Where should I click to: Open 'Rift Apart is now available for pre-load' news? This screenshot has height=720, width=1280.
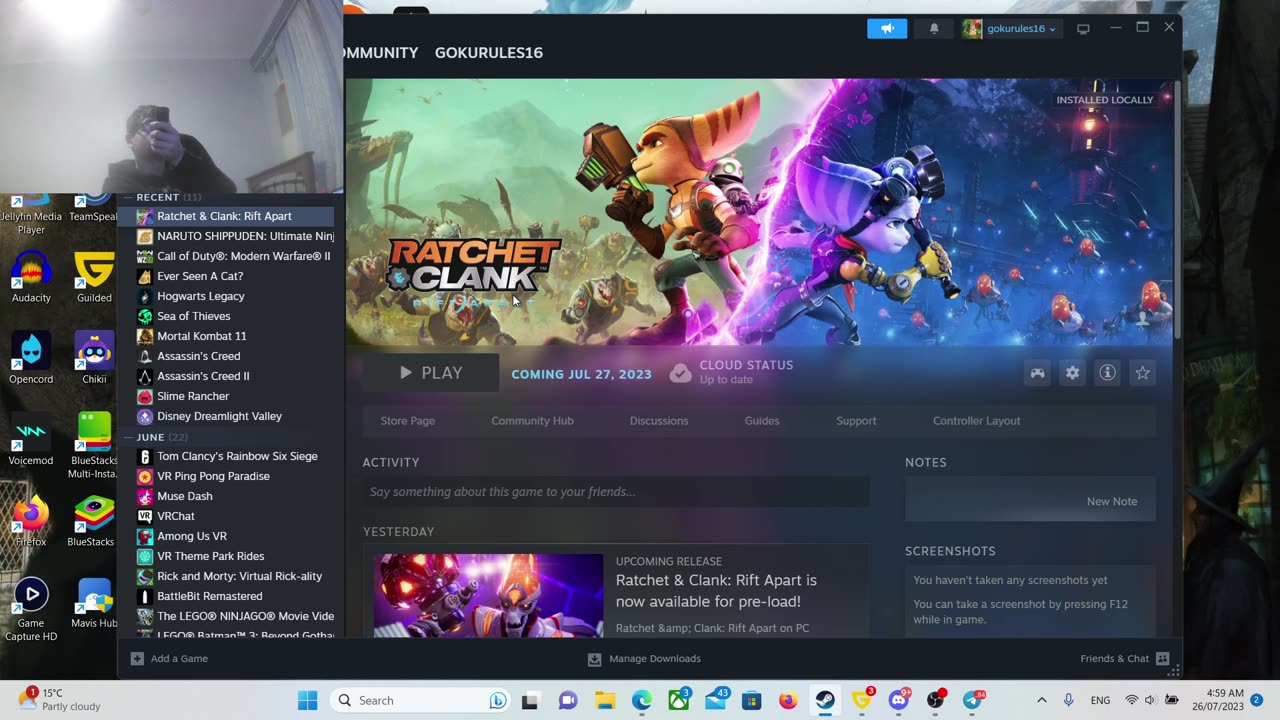click(716, 591)
